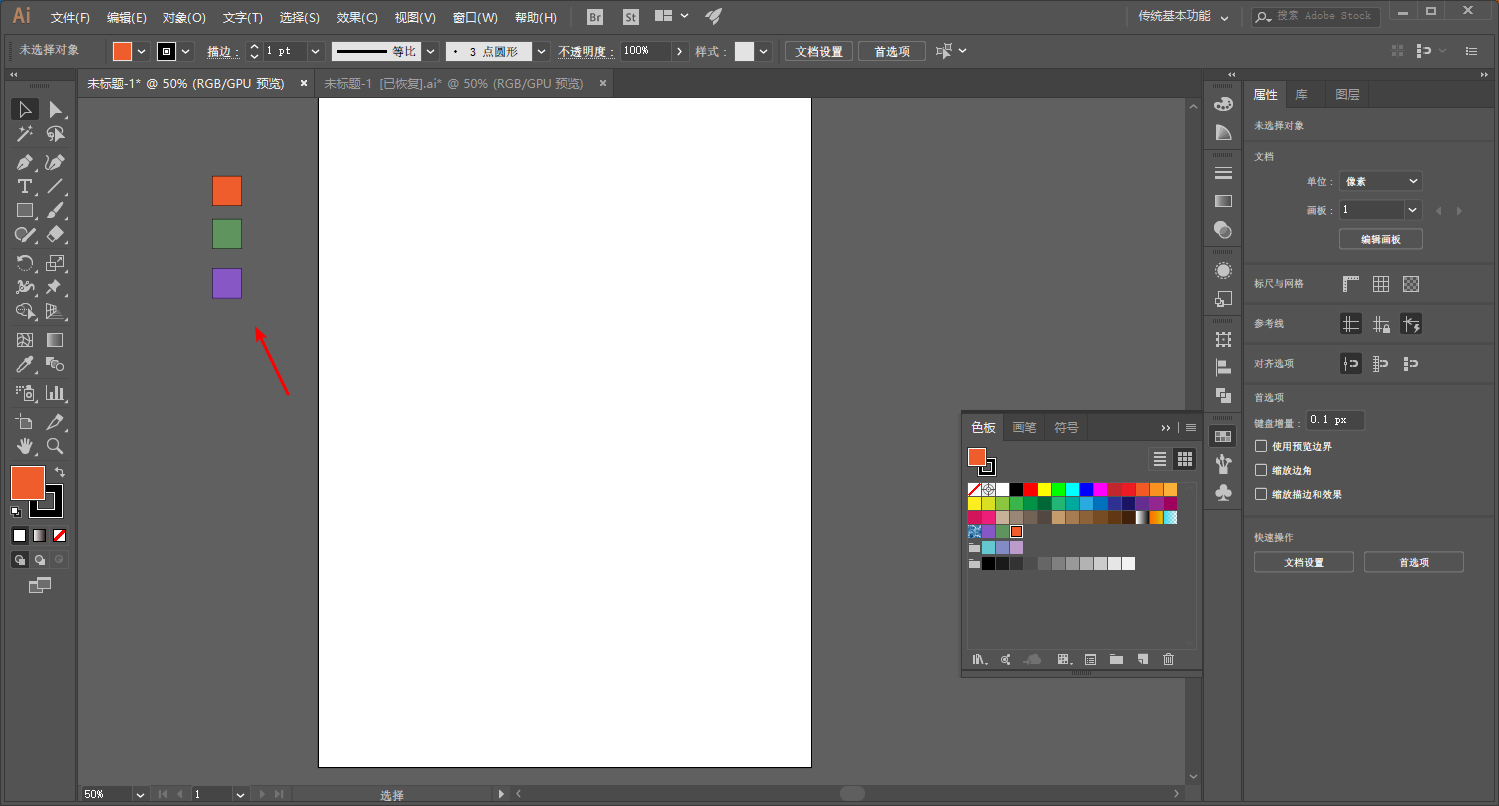Switch to the 画笔 brushes tab

(x=1024, y=427)
